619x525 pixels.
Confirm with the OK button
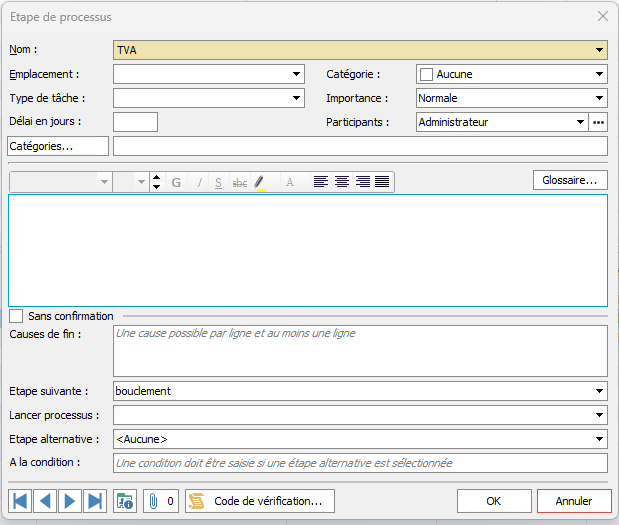(x=494, y=501)
